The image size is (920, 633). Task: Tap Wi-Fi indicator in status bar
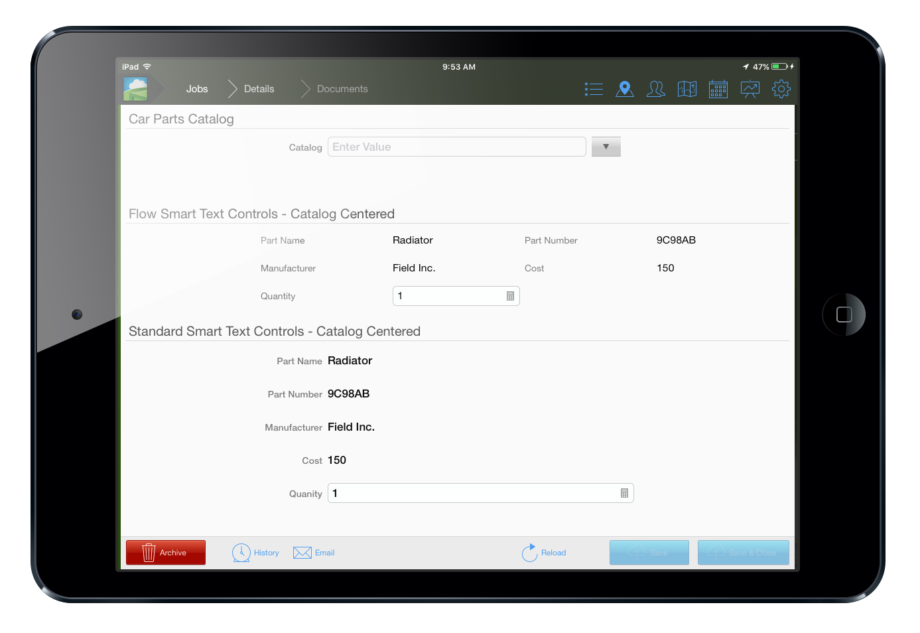click(147, 67)
